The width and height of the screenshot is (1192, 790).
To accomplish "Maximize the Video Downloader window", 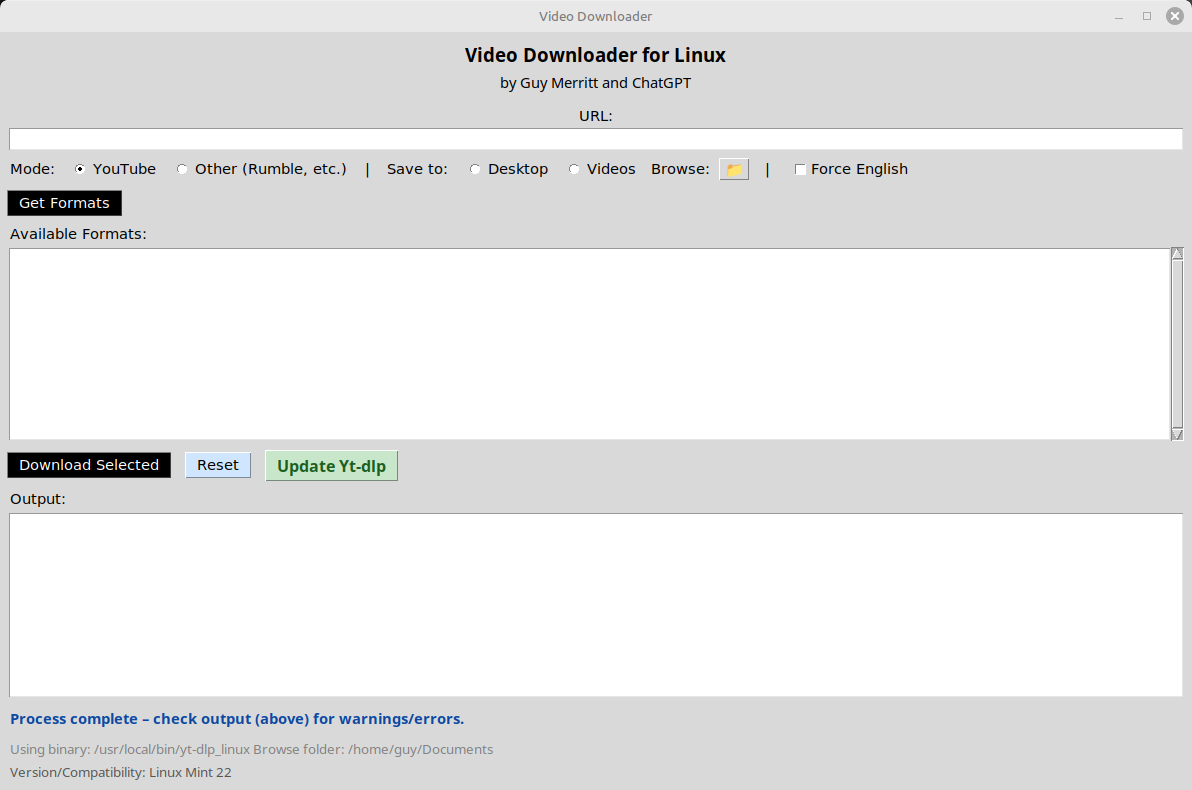I will (1147, 16).
